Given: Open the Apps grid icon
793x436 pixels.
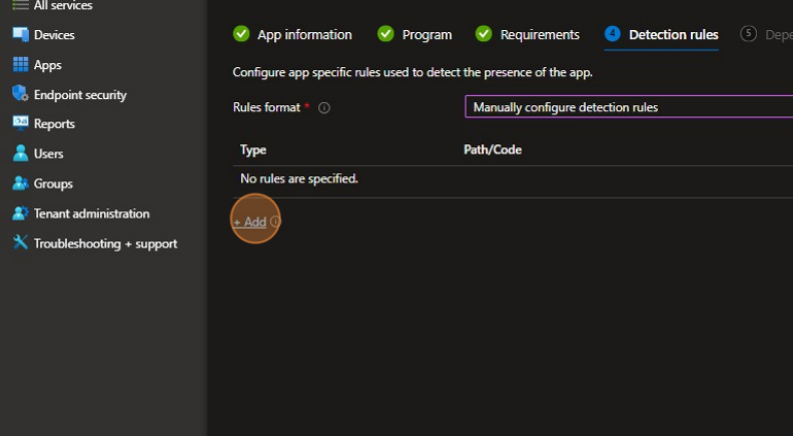Looking at the screenshot, I should 20,65.
